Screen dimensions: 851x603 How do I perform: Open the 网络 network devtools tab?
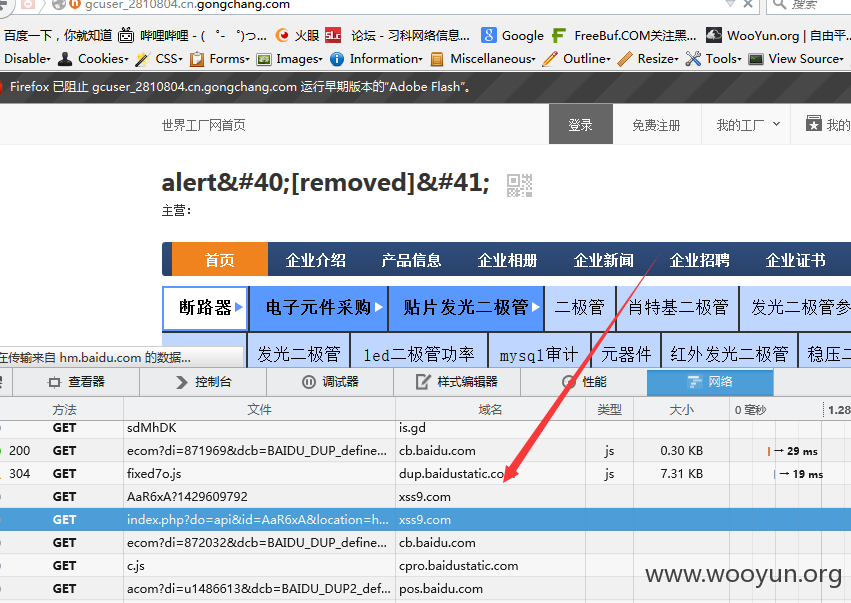[x=710, y=382]
